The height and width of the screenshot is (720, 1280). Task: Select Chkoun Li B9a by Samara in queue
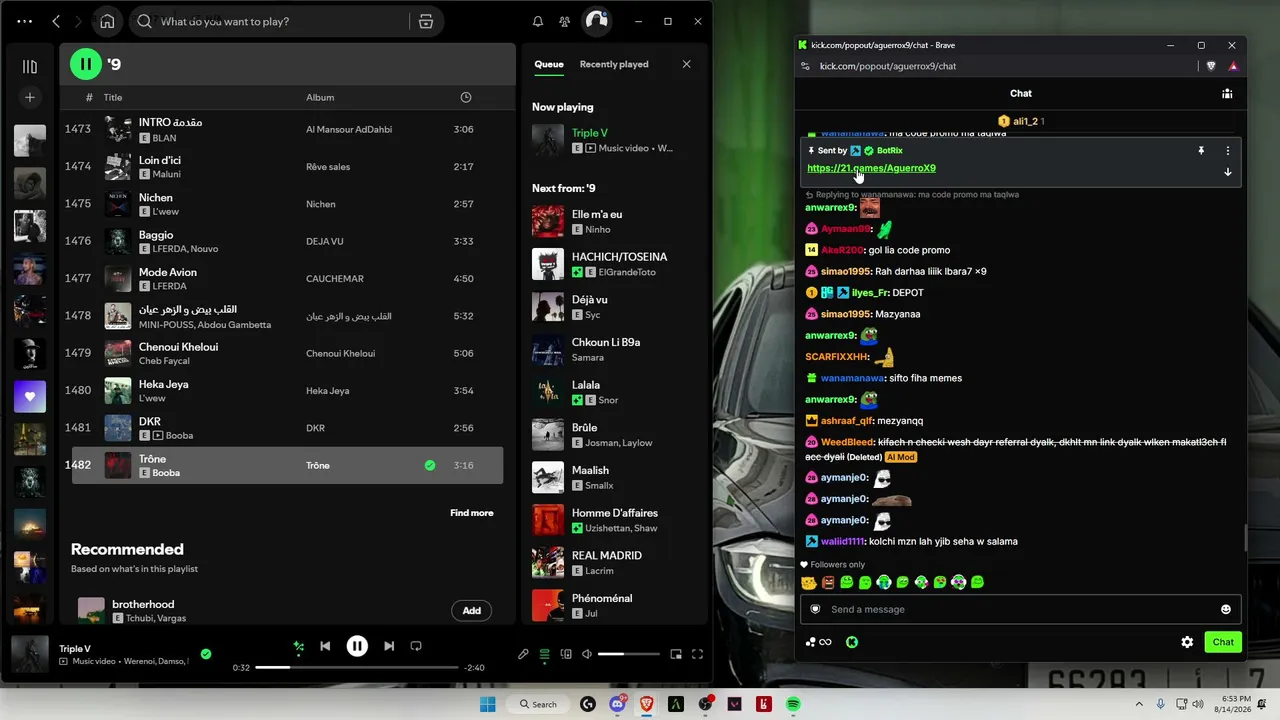tap(612, 349)
